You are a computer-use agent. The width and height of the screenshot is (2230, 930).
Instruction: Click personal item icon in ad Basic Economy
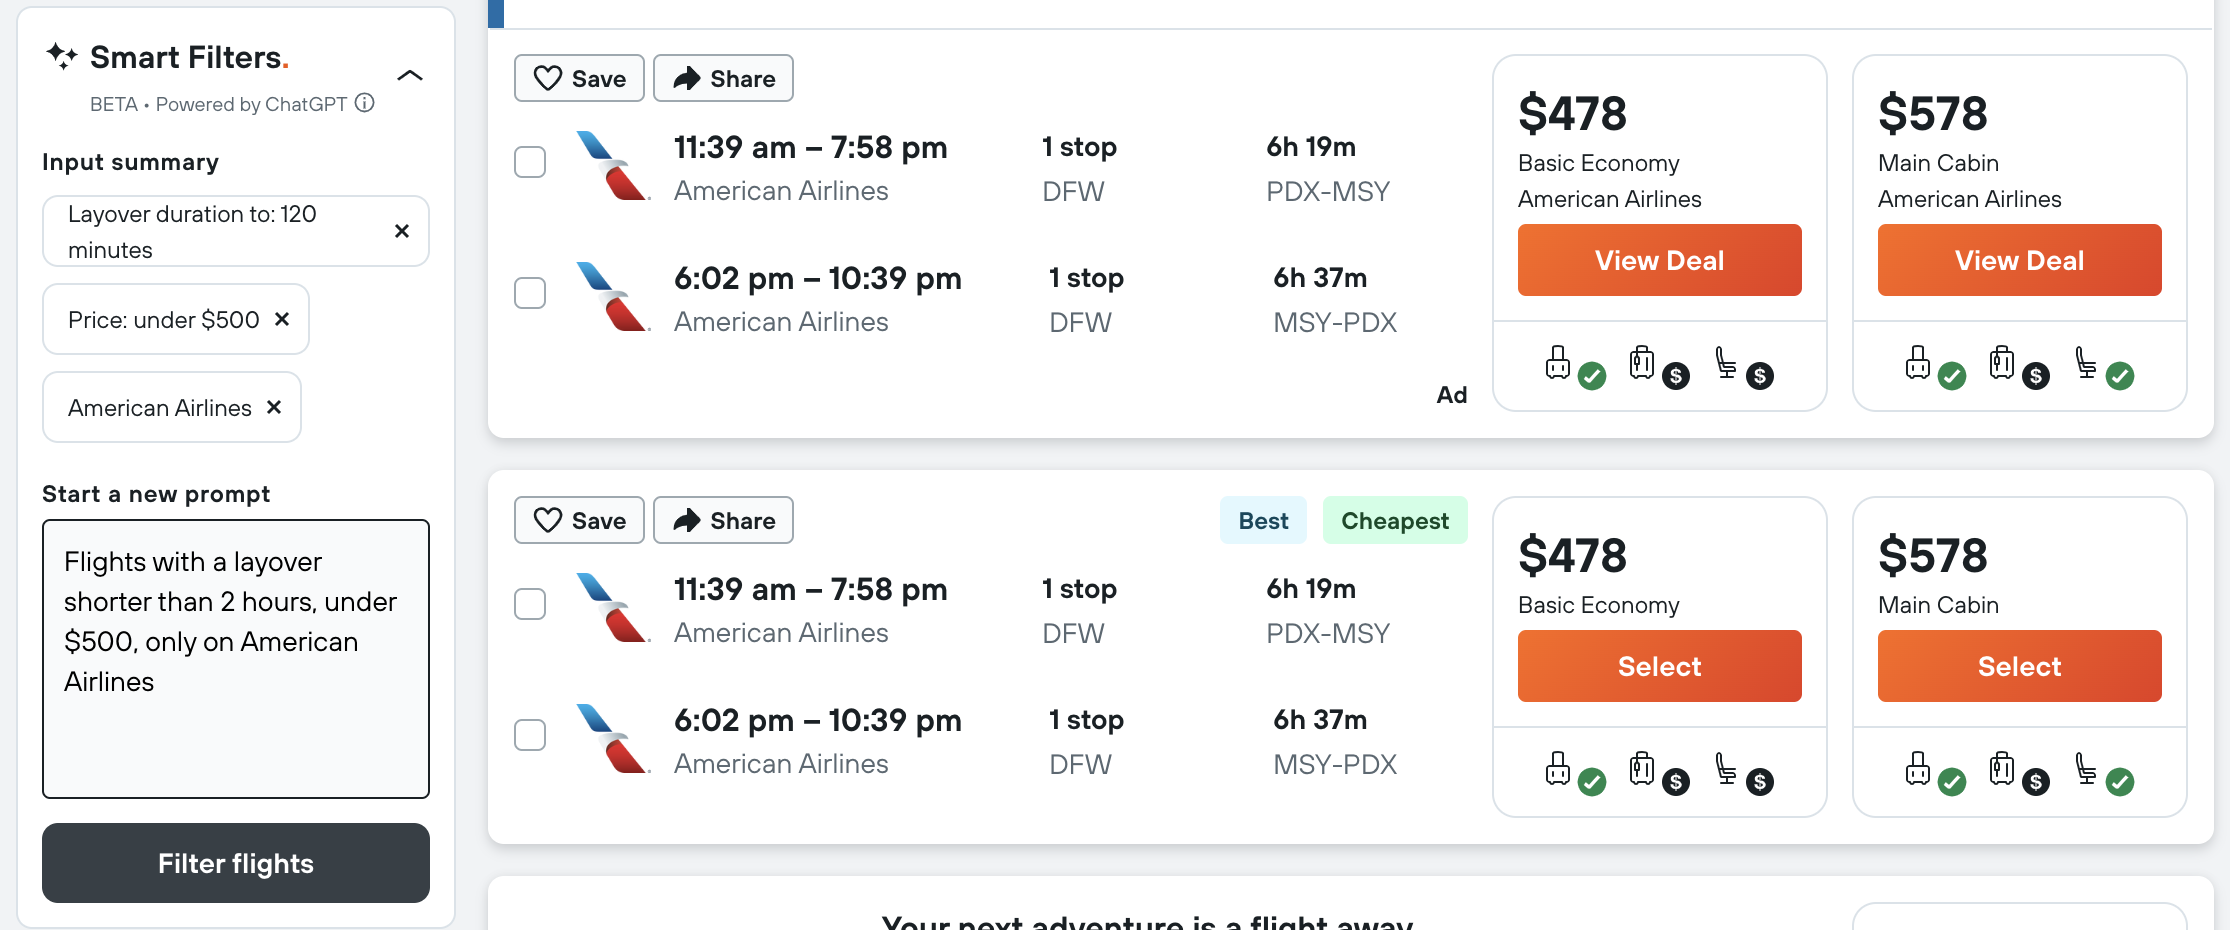tap(1574, 366)
